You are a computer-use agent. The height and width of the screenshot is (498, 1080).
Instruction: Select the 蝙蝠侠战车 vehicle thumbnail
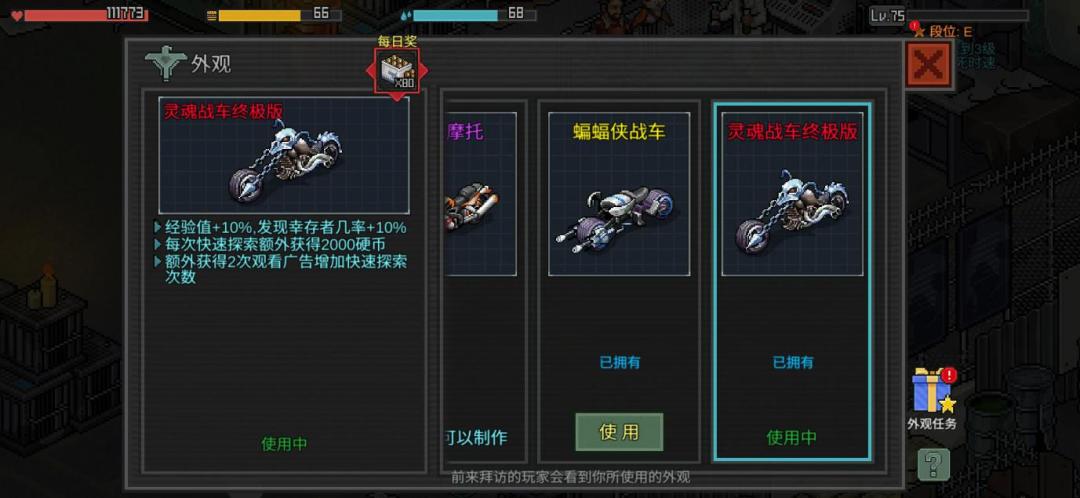(619, 194)
